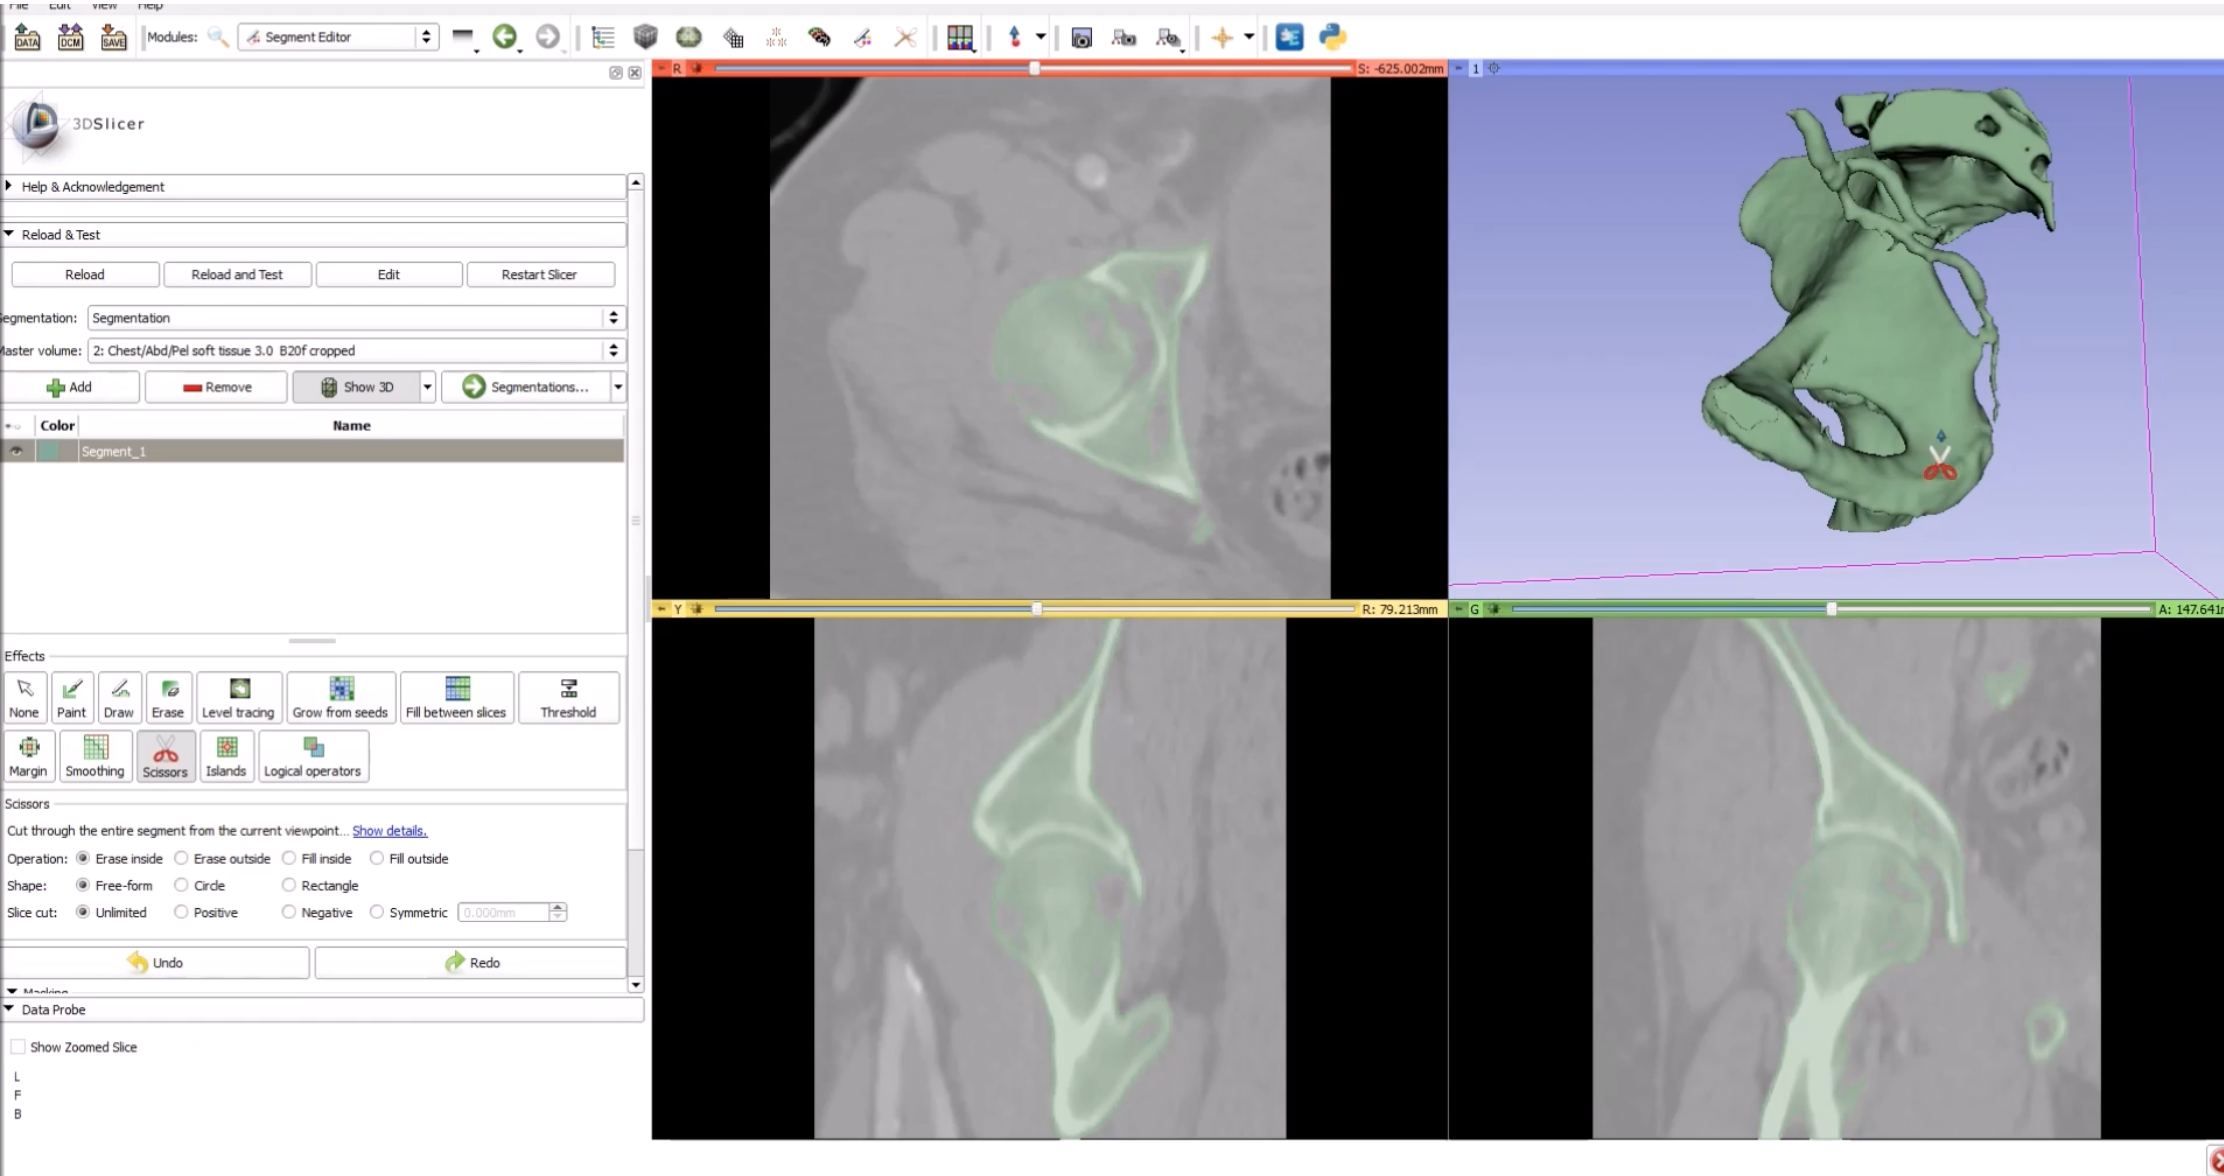
Task: Click the Load DICOM data icon
Action: click(x=70, y=37)
